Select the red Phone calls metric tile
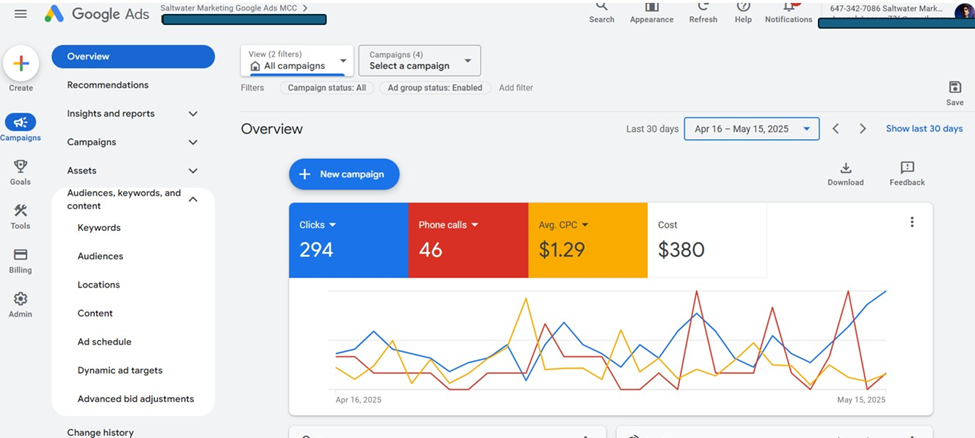 (467, 240)
